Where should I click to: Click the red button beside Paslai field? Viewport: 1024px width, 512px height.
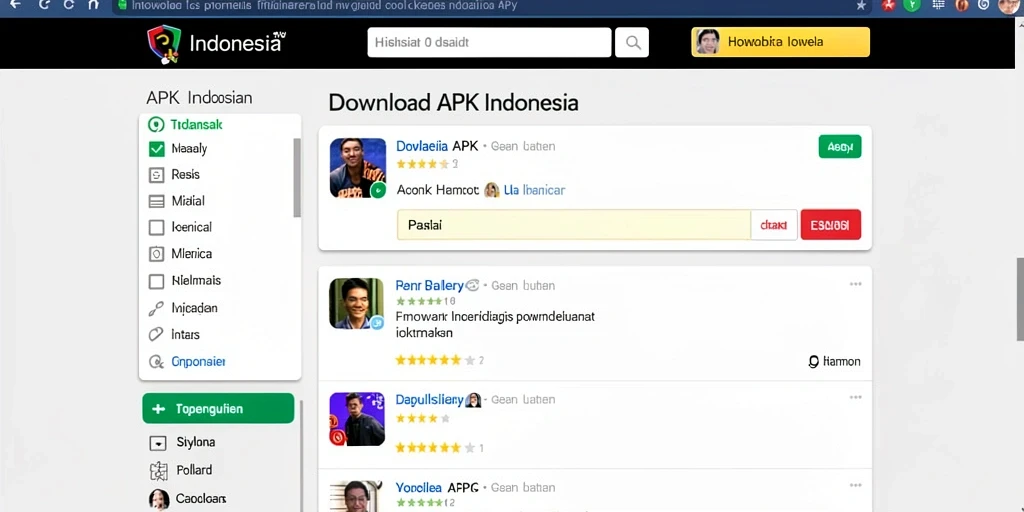830,225
